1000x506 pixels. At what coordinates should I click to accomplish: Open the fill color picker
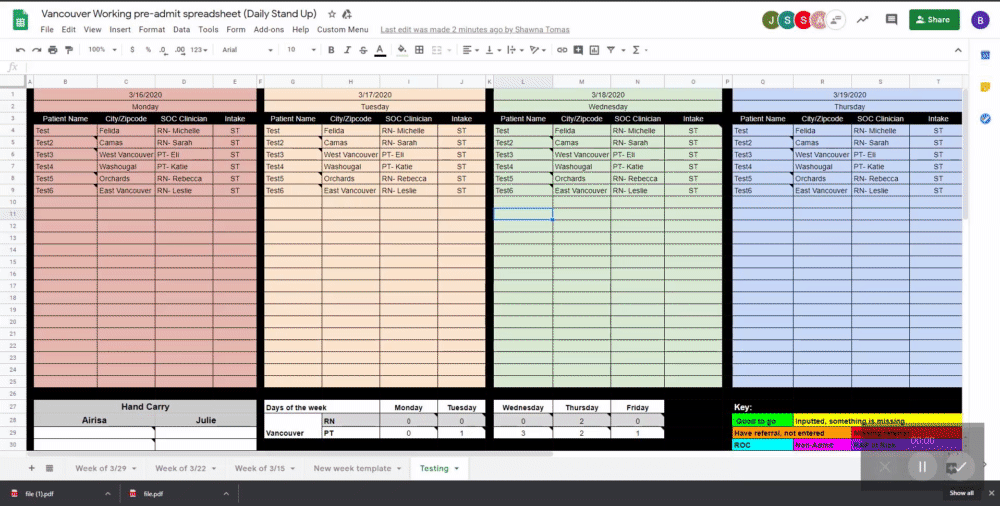pos(402,50)
